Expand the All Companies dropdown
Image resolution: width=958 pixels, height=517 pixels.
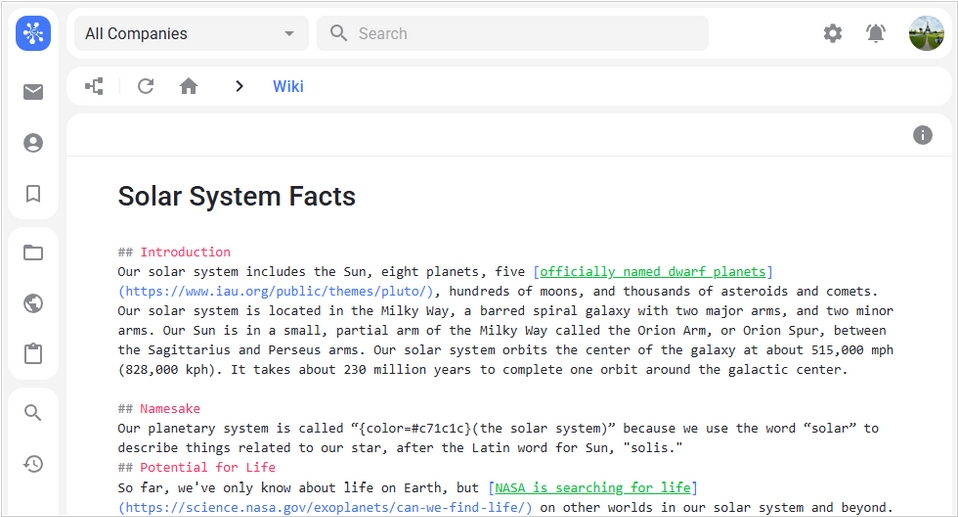190,33
